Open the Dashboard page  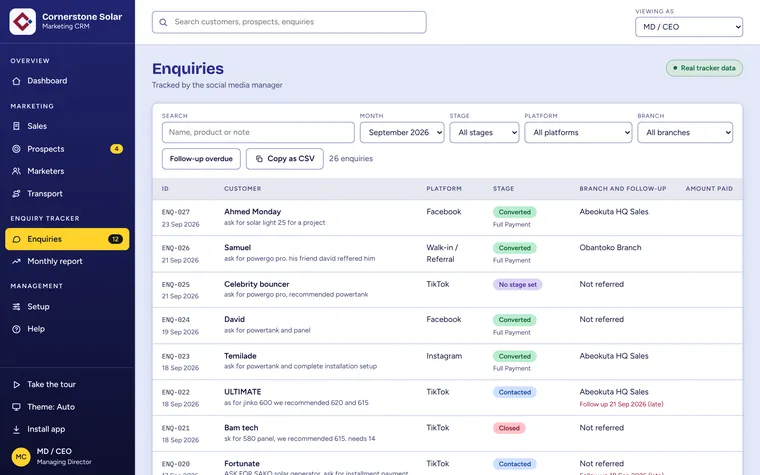(x=67, y=81)
